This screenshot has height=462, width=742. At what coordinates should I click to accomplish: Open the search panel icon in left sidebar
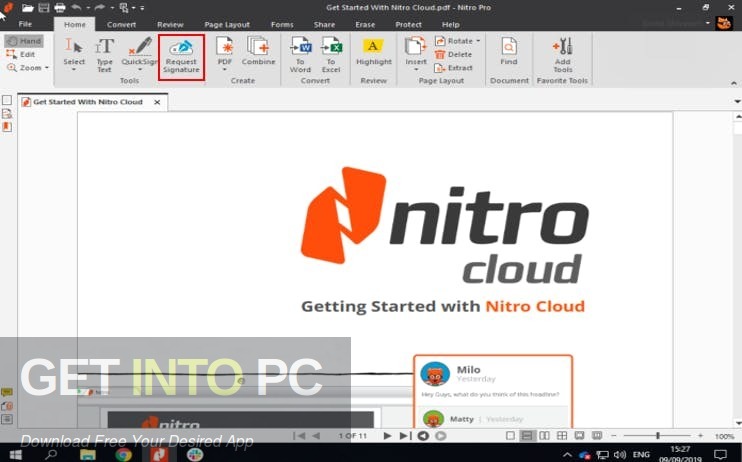click(7, 114)
